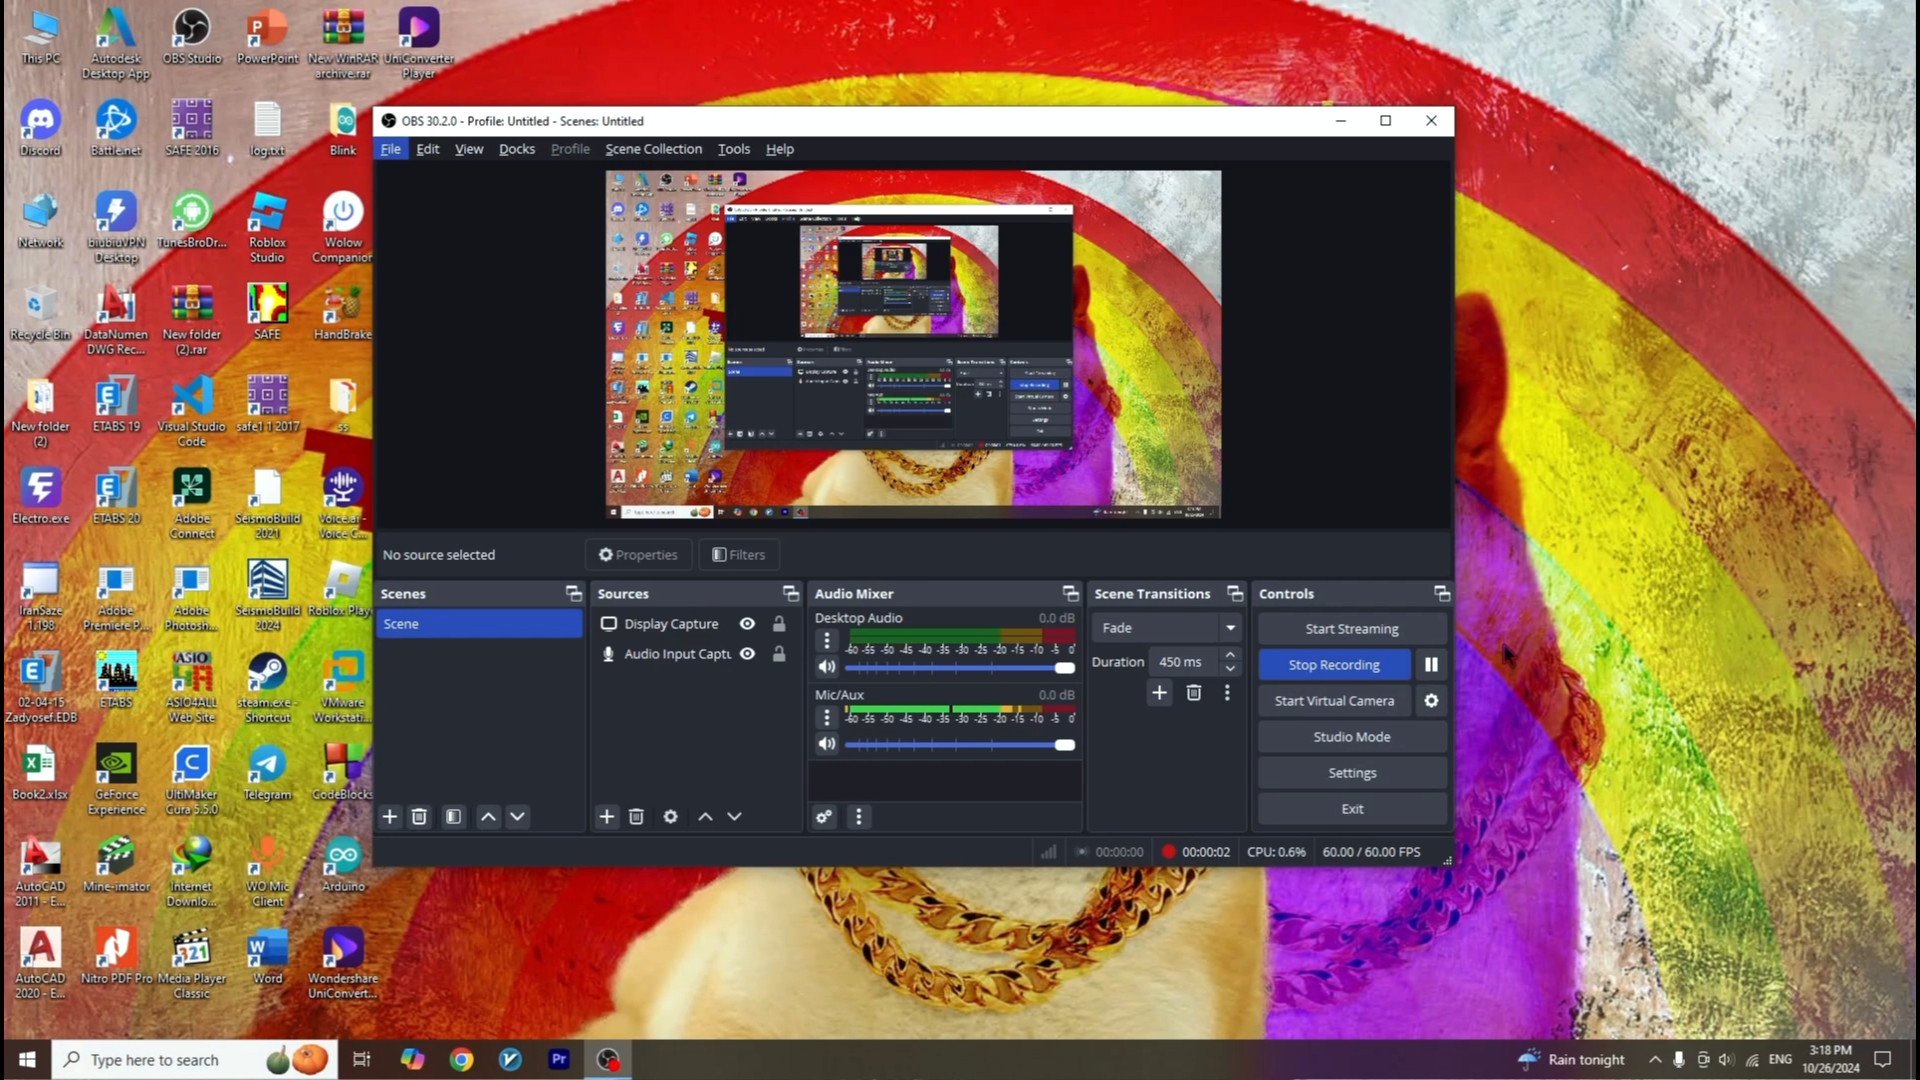Open scene filters icon in Scenes dock
Viewport: 1920px width, 1080px height.
pos(453,817)
